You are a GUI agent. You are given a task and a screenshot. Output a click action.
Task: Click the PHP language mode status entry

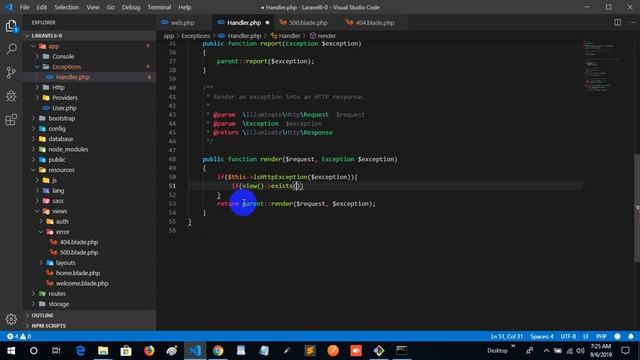pyautogui.click(x=601, y=336)
